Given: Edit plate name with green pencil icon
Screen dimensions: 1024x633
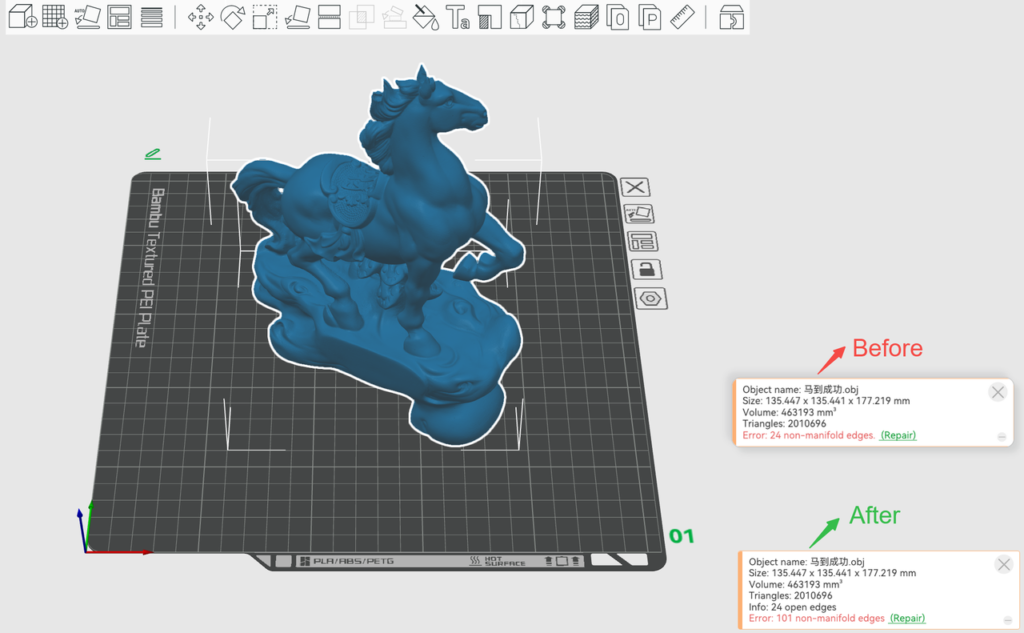Looking at the screenshot, I should [x=152, y=154].
